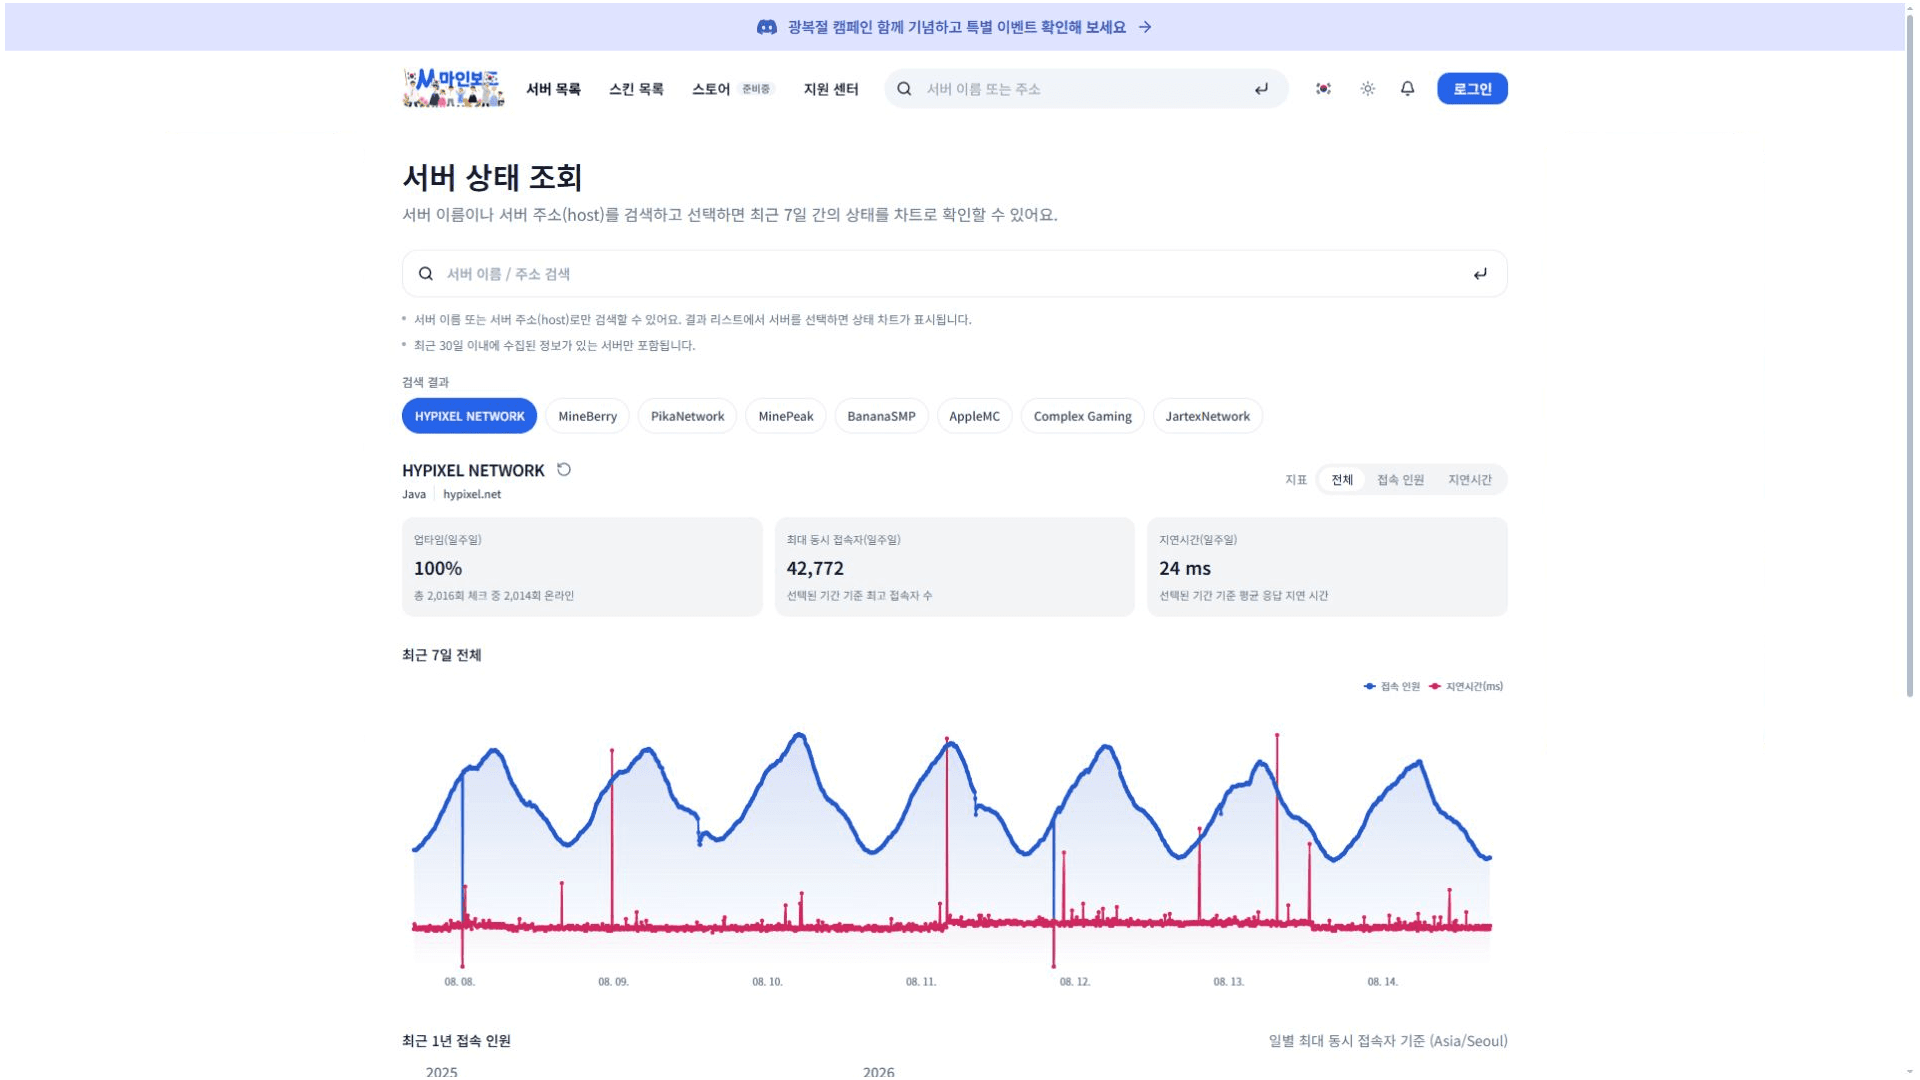This screenshot has height=1080, width=1920.
Task: Open the notifications bell
Action: 1407,89
